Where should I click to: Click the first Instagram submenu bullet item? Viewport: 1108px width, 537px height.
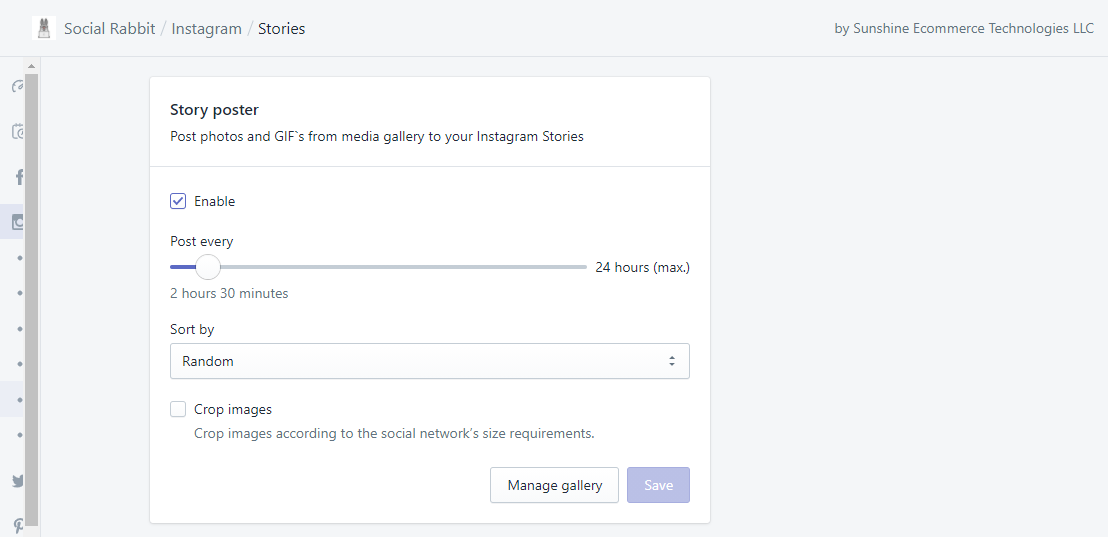19,258
